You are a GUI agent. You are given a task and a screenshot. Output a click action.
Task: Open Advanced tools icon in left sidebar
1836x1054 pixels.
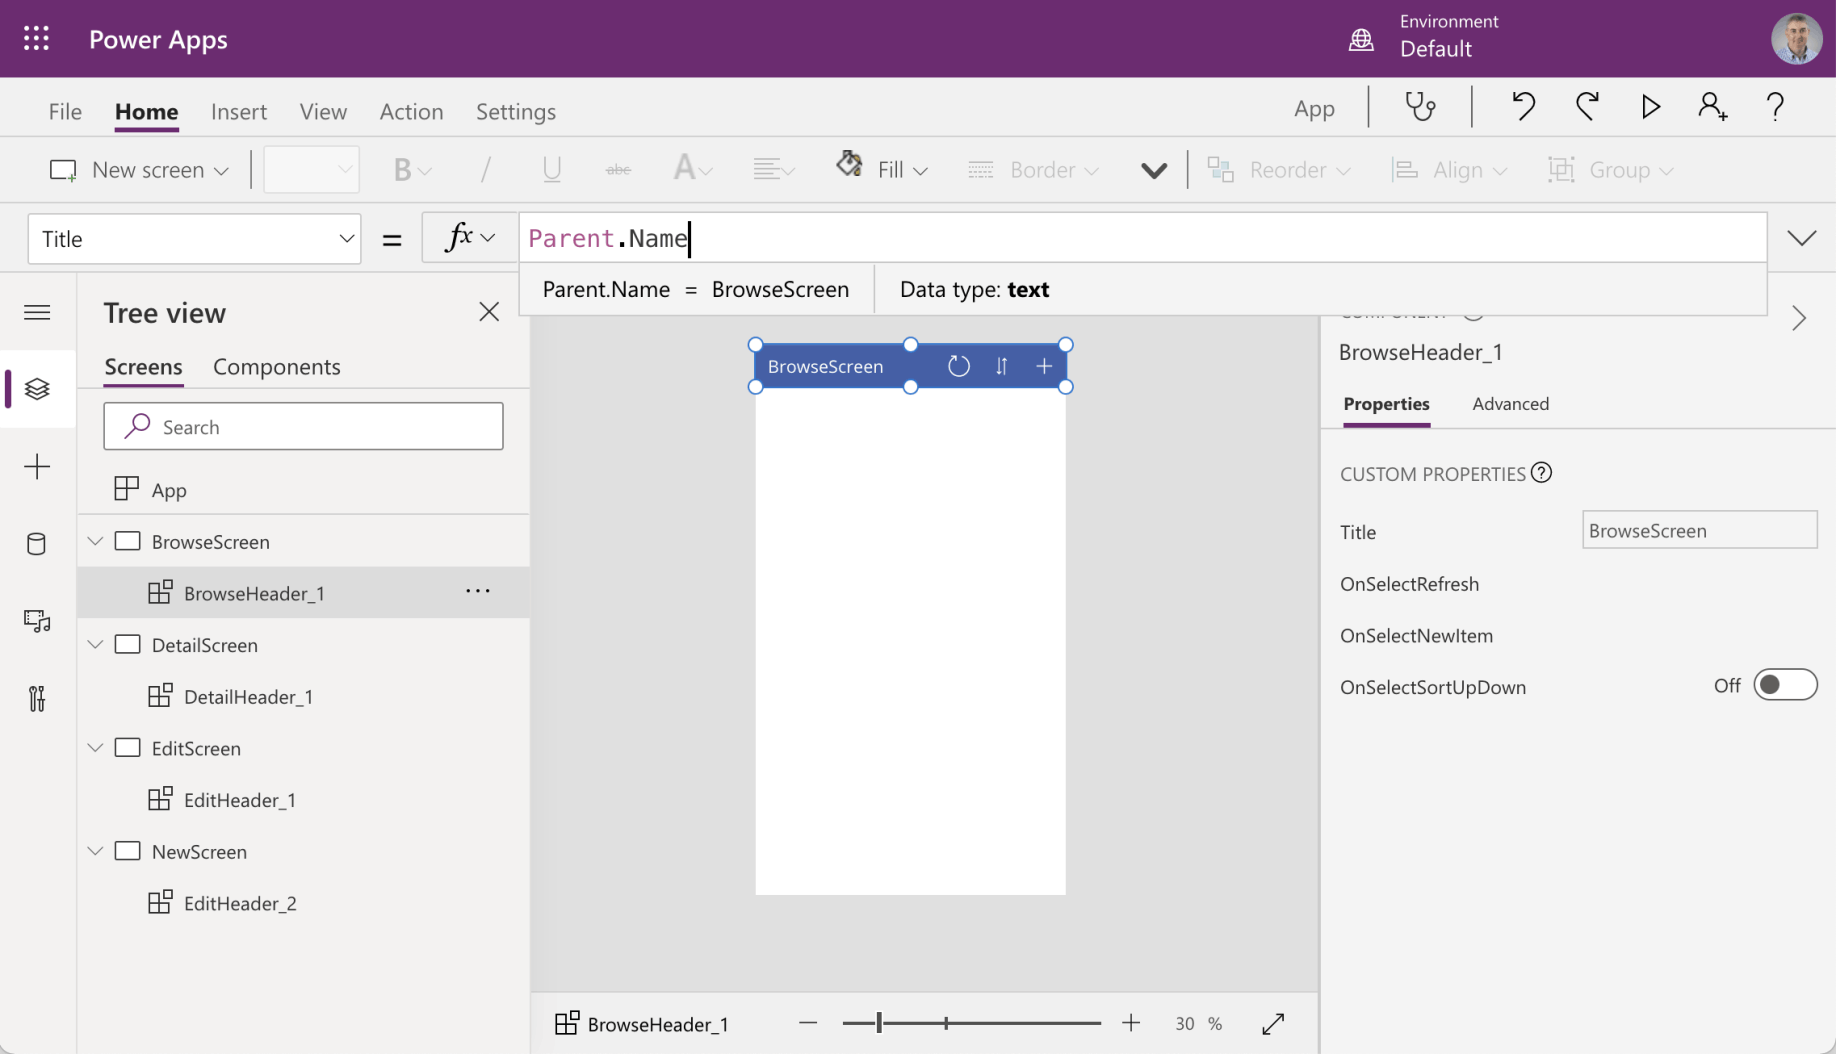coord(37,698)
